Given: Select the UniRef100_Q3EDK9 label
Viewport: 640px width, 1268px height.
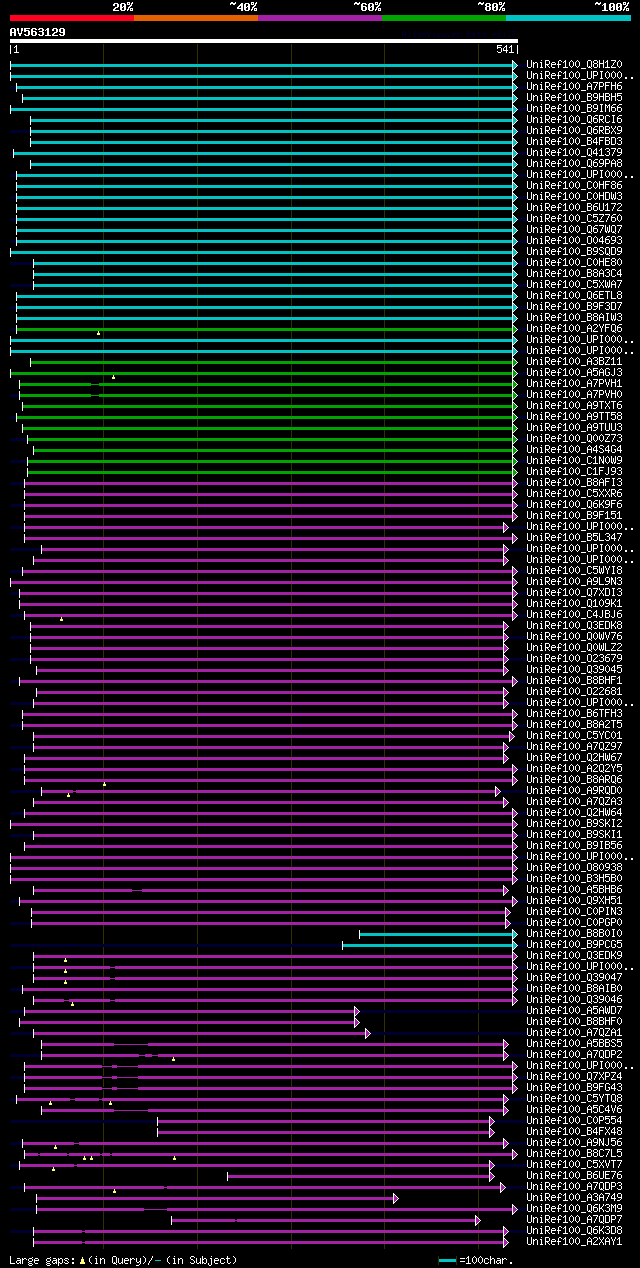Looking at the screenshot, I should 574,956.
